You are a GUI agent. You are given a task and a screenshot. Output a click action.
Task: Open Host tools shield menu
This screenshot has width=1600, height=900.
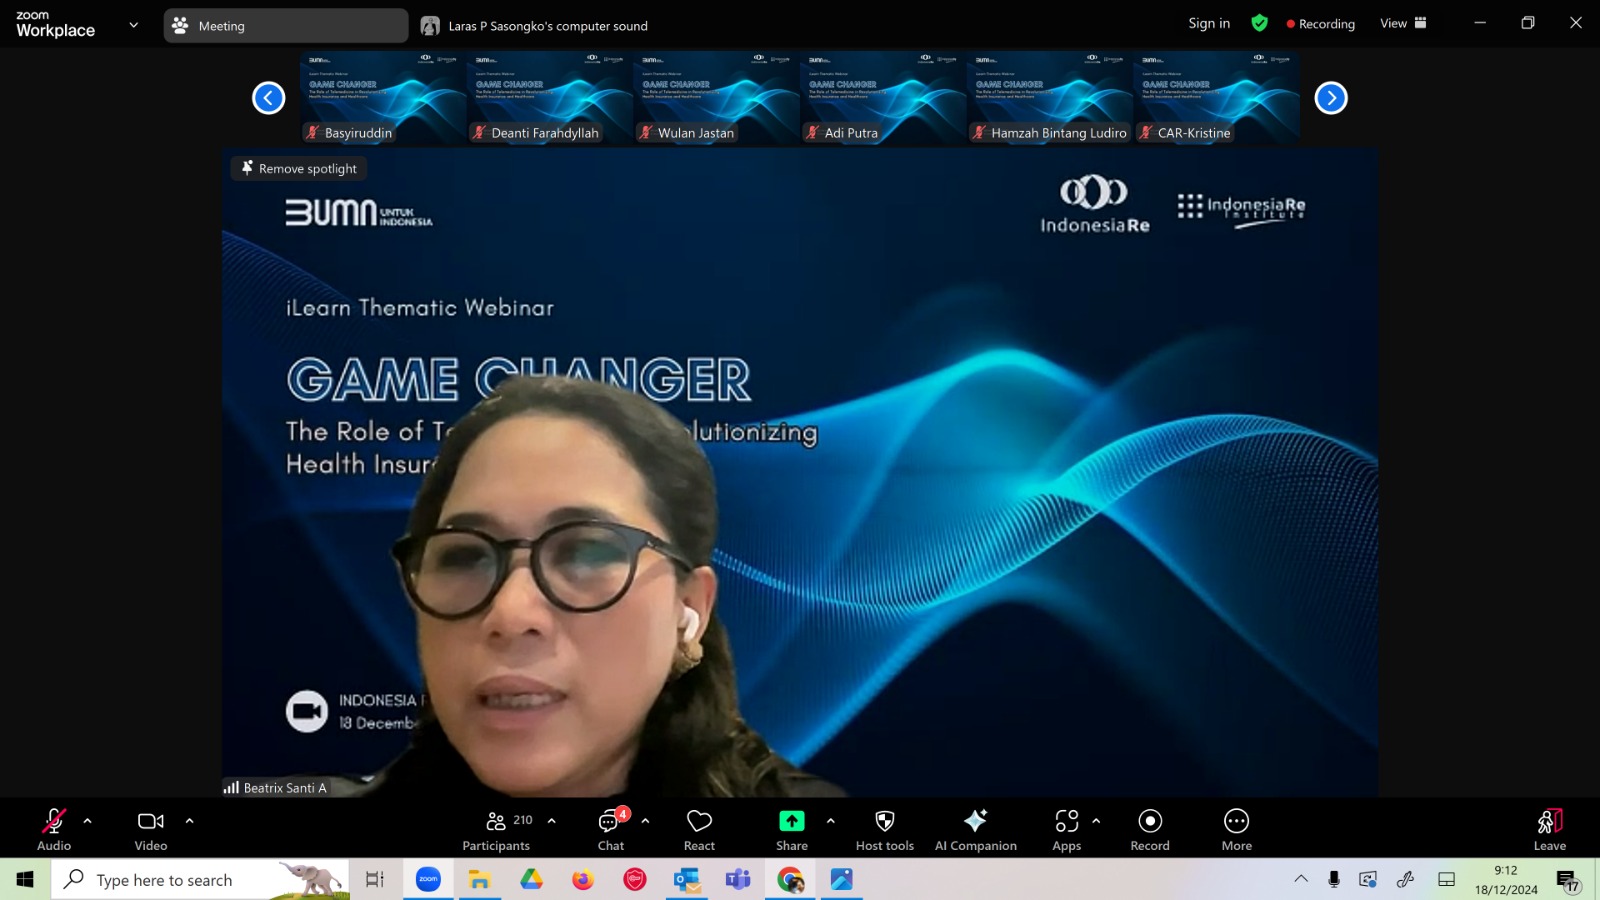point(885,830)
